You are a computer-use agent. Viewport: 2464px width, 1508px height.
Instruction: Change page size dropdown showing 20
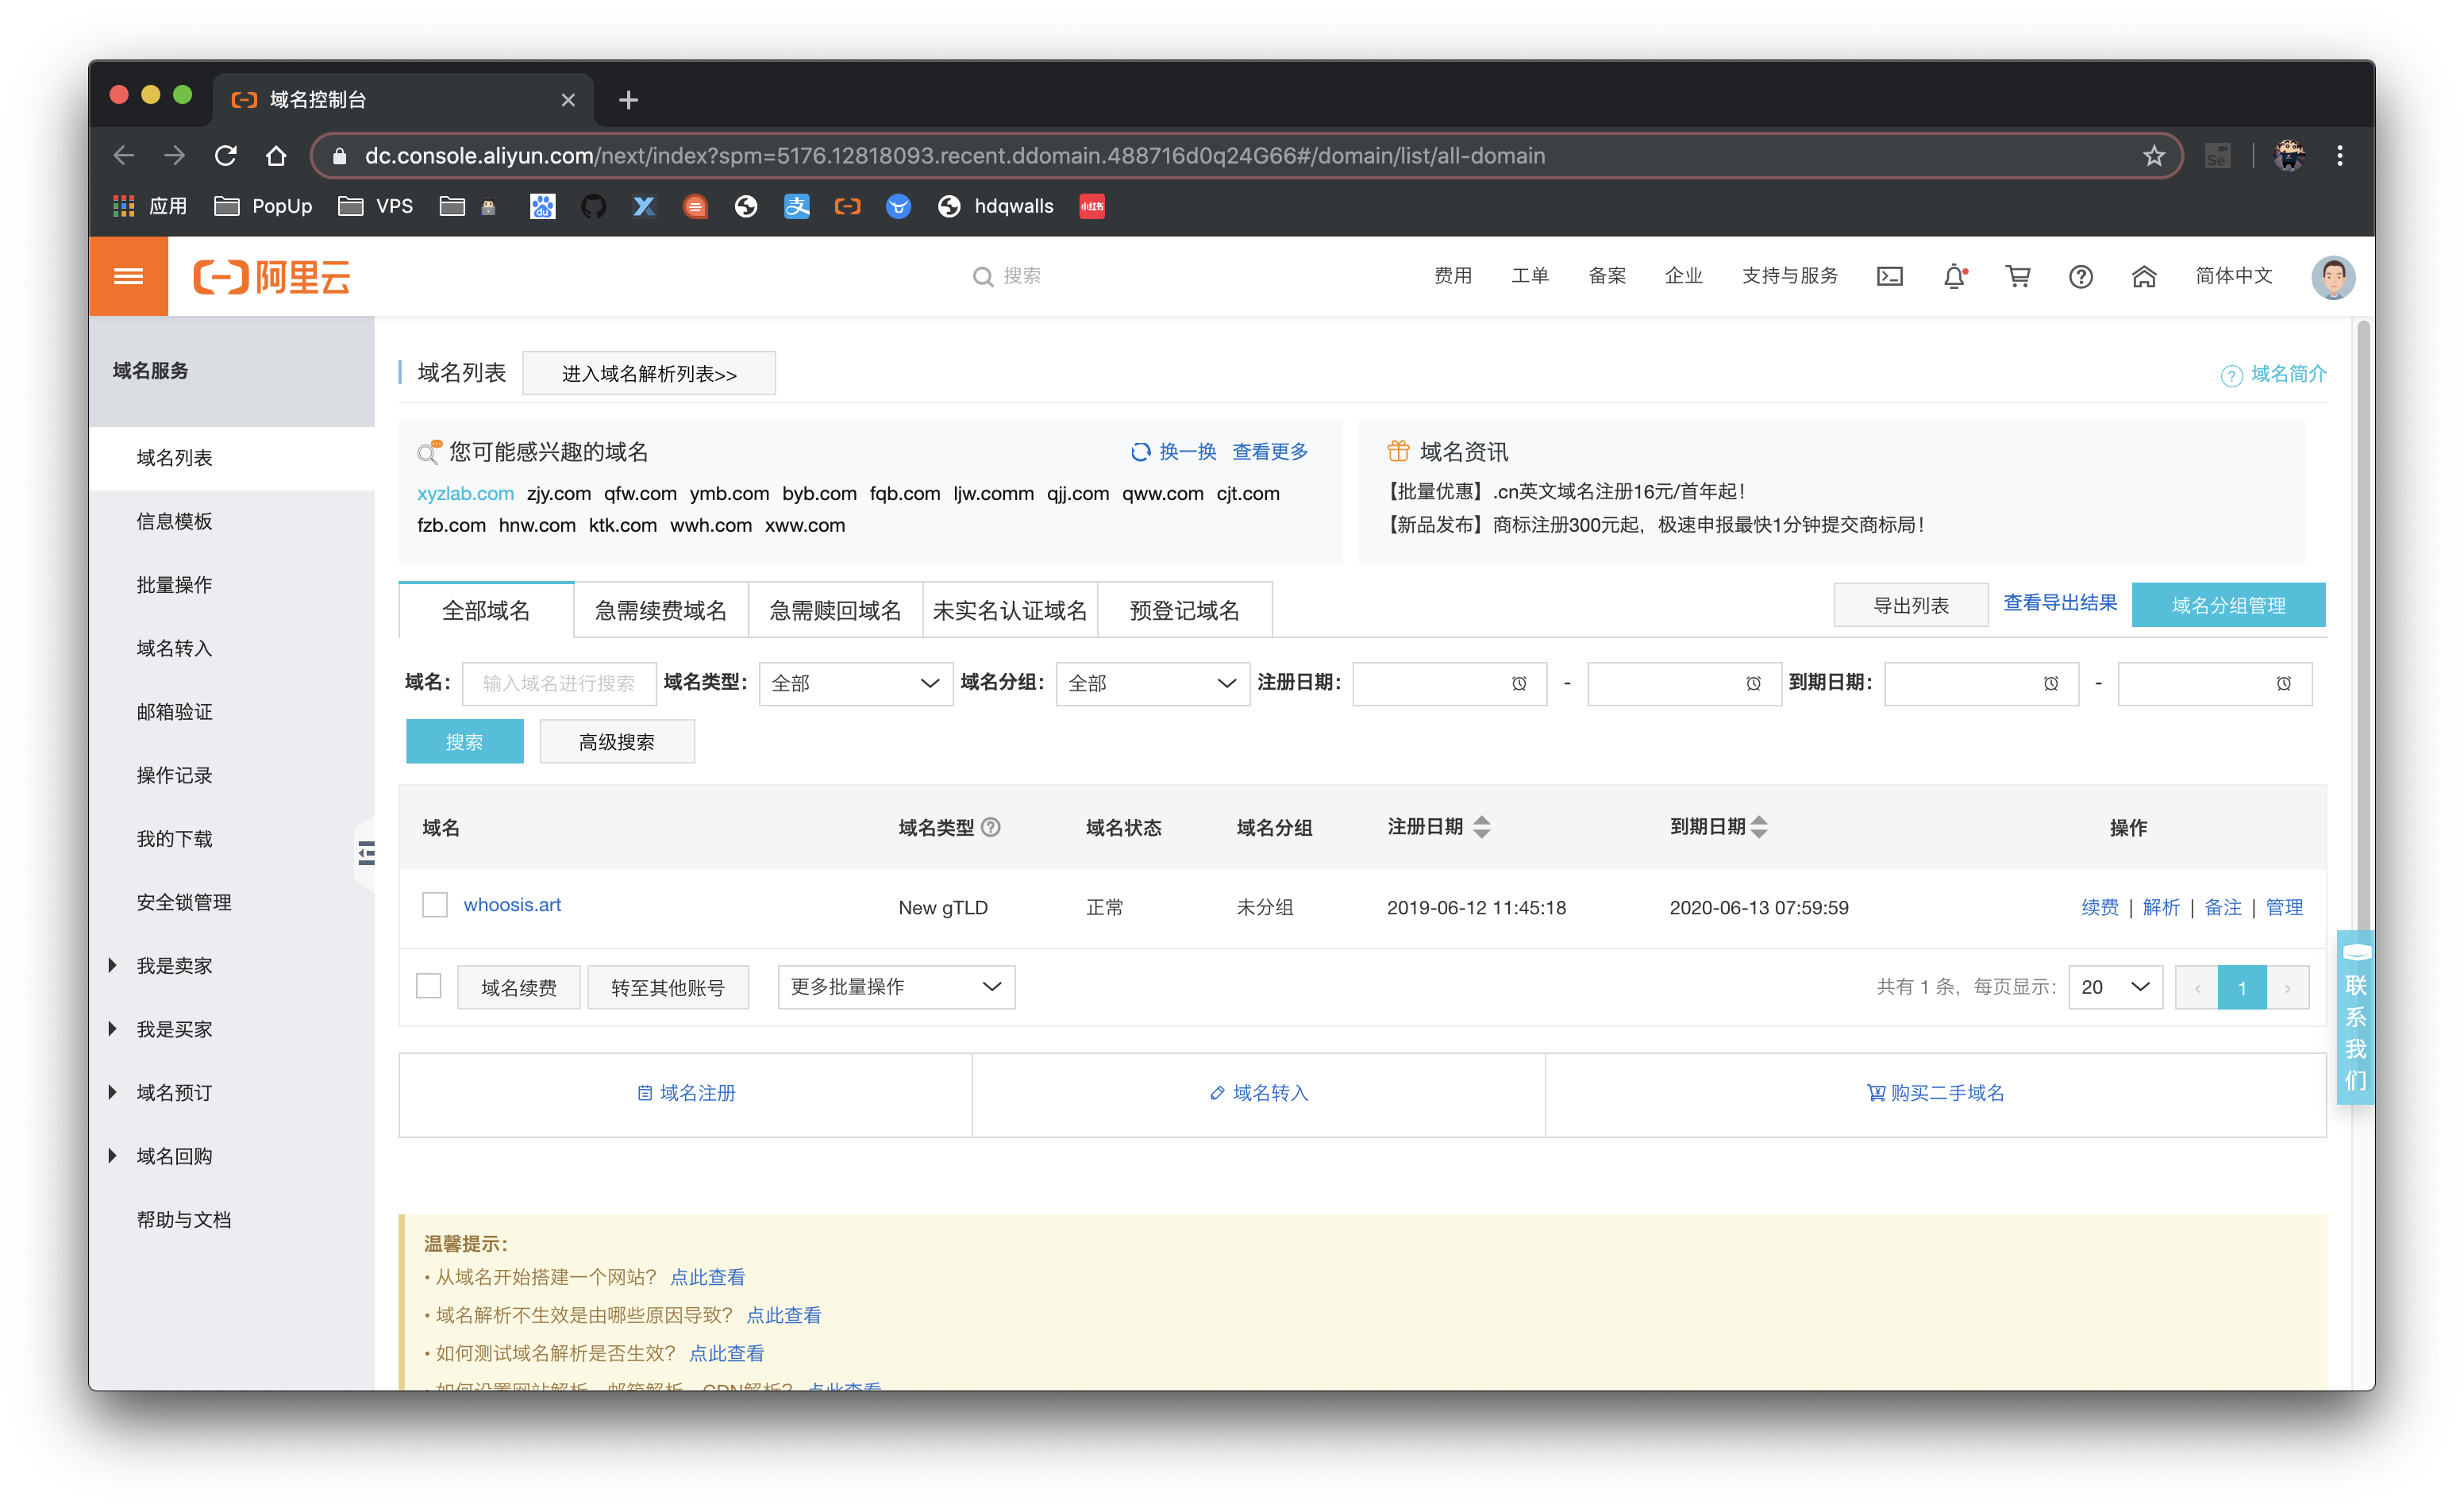point(2115,987)
